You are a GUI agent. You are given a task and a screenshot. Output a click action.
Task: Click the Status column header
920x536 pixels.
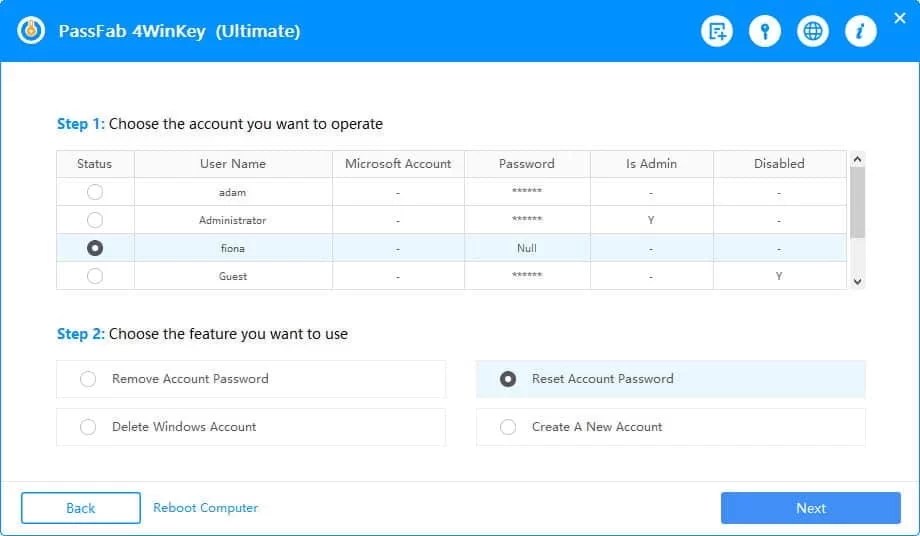coord(94,164)
